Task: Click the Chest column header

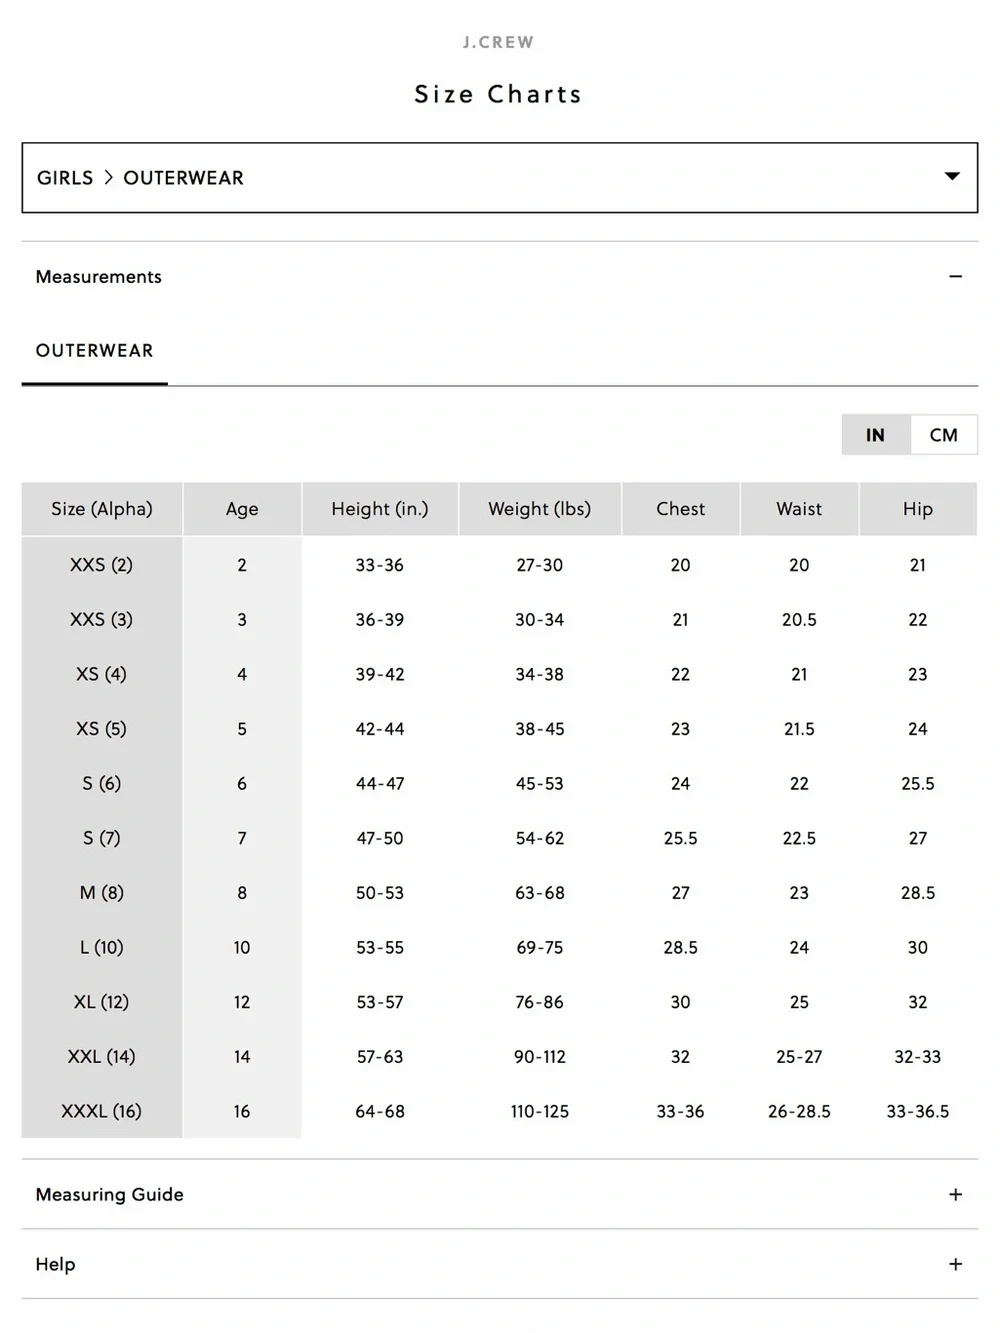Action: tap(681, 509)
